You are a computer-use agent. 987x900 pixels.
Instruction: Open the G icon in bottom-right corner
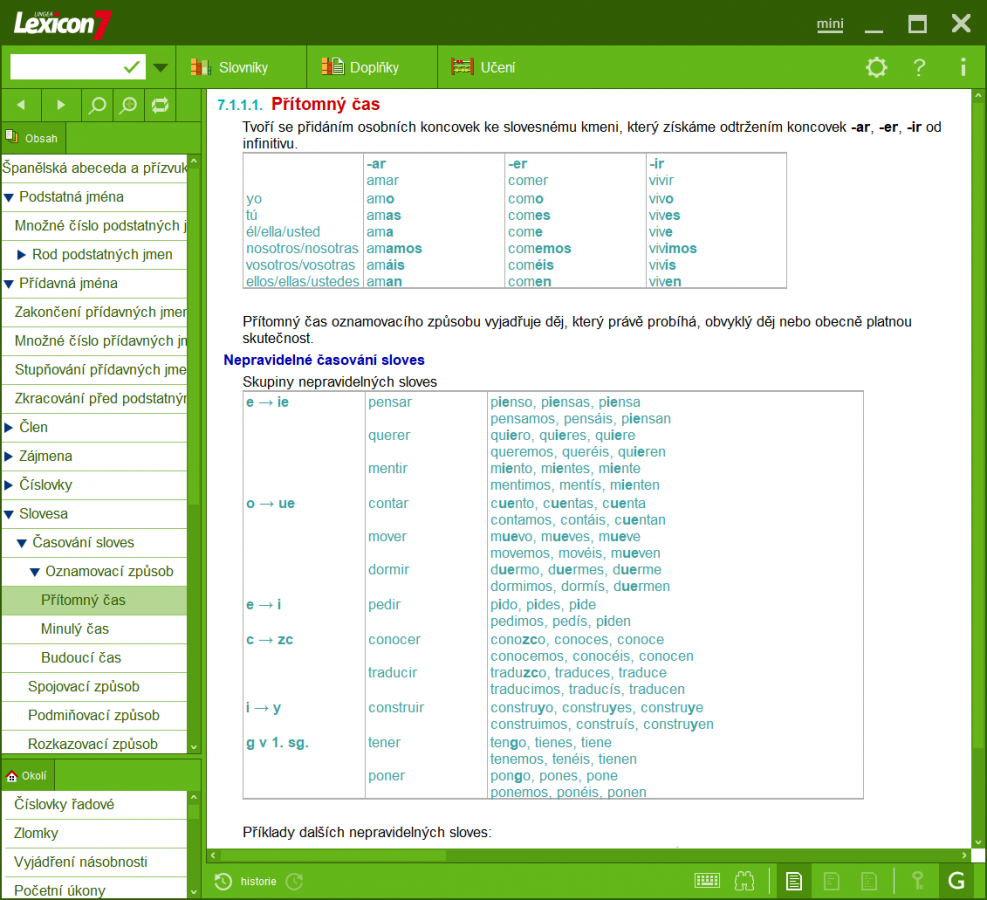(x=956, y=881)
